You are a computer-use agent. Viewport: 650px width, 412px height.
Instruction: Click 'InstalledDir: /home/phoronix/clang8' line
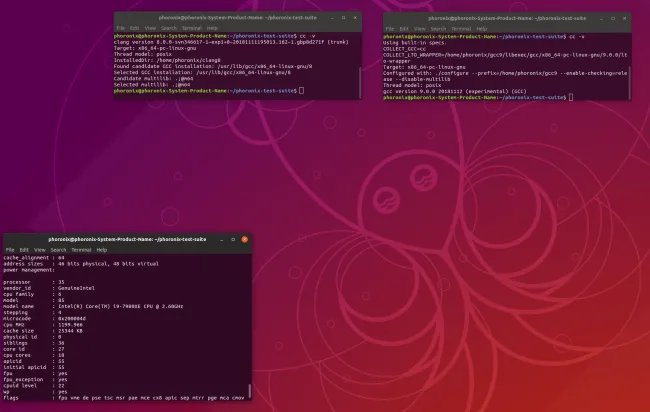tap(167, 61)
